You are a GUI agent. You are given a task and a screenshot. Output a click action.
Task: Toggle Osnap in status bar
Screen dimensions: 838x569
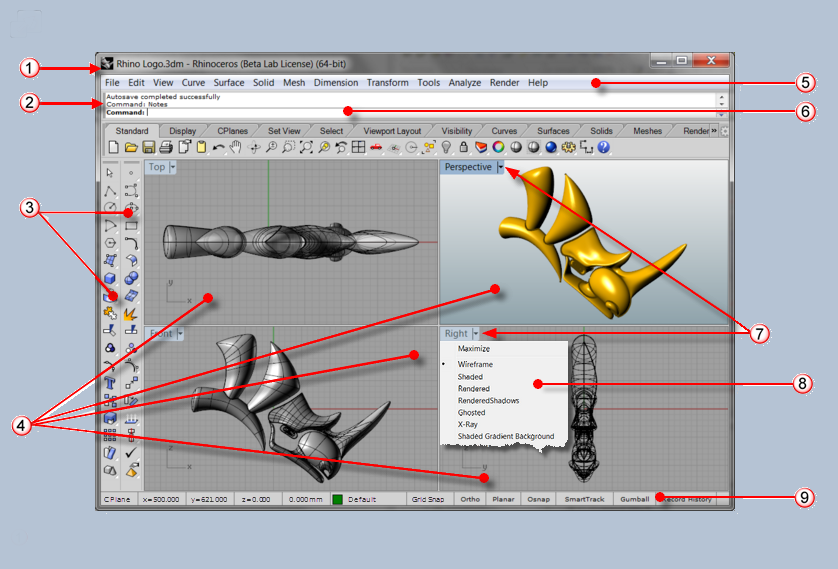point(539,499)
